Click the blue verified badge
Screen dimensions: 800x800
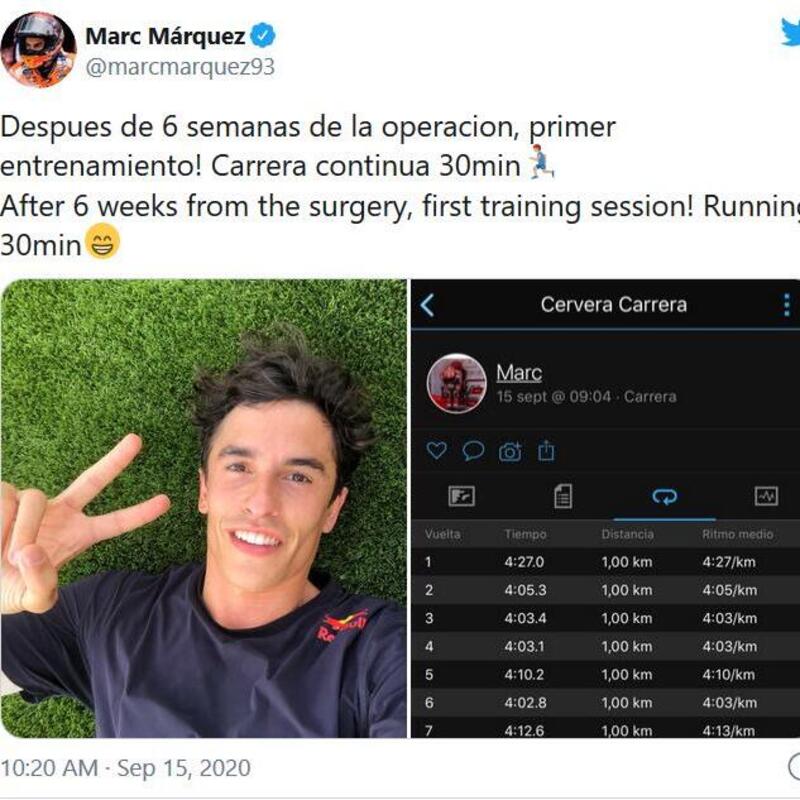[x=263, y=35]
